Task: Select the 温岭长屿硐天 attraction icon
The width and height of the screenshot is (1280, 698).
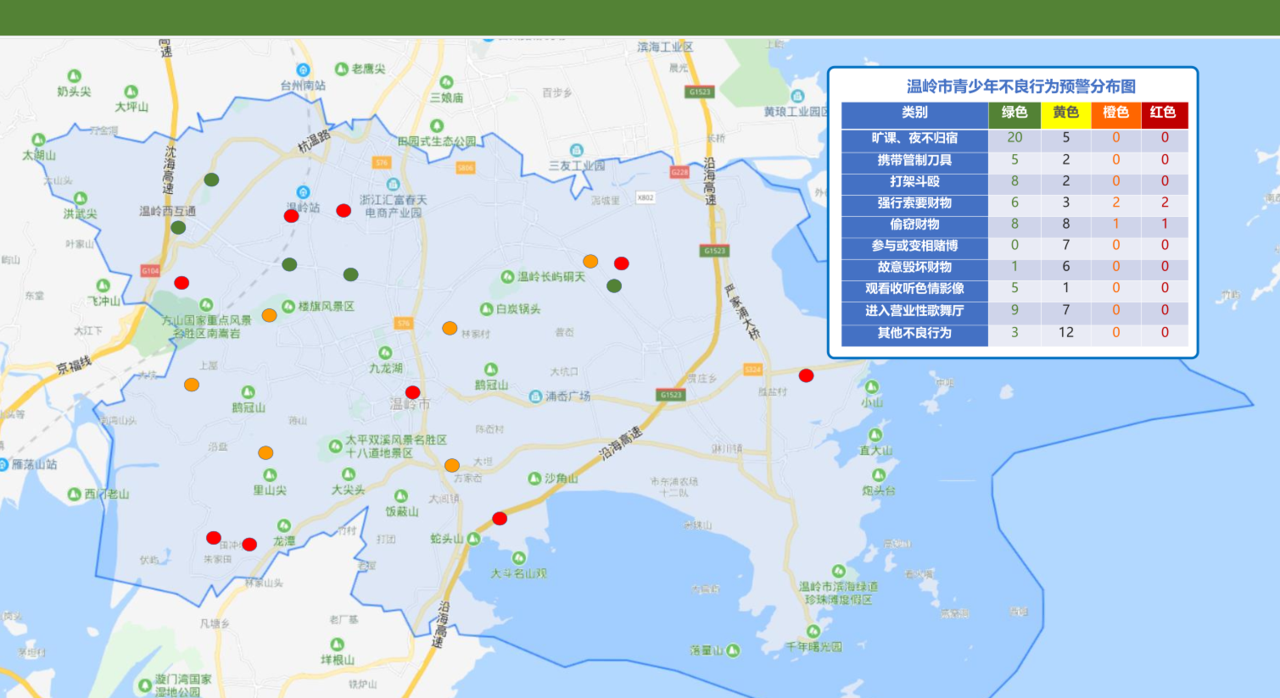Action: [506, 276]
